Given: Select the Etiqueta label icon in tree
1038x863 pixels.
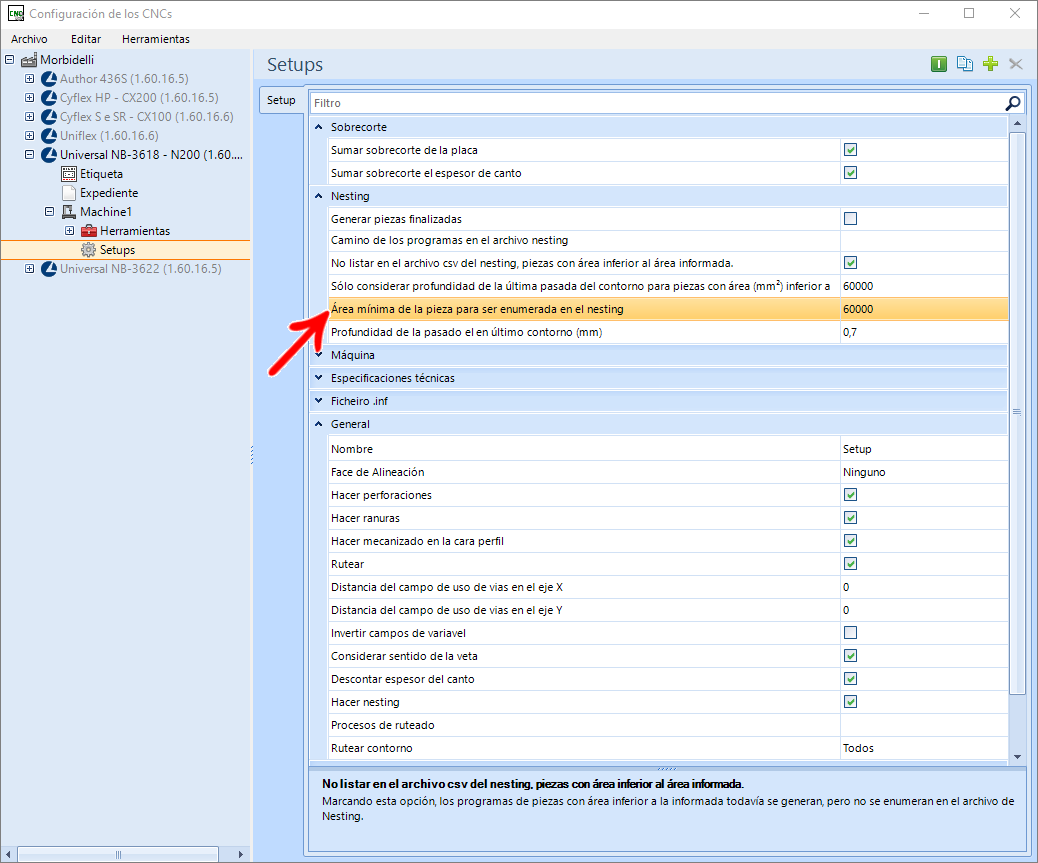Looking at the screenshot, I should 69,174.
